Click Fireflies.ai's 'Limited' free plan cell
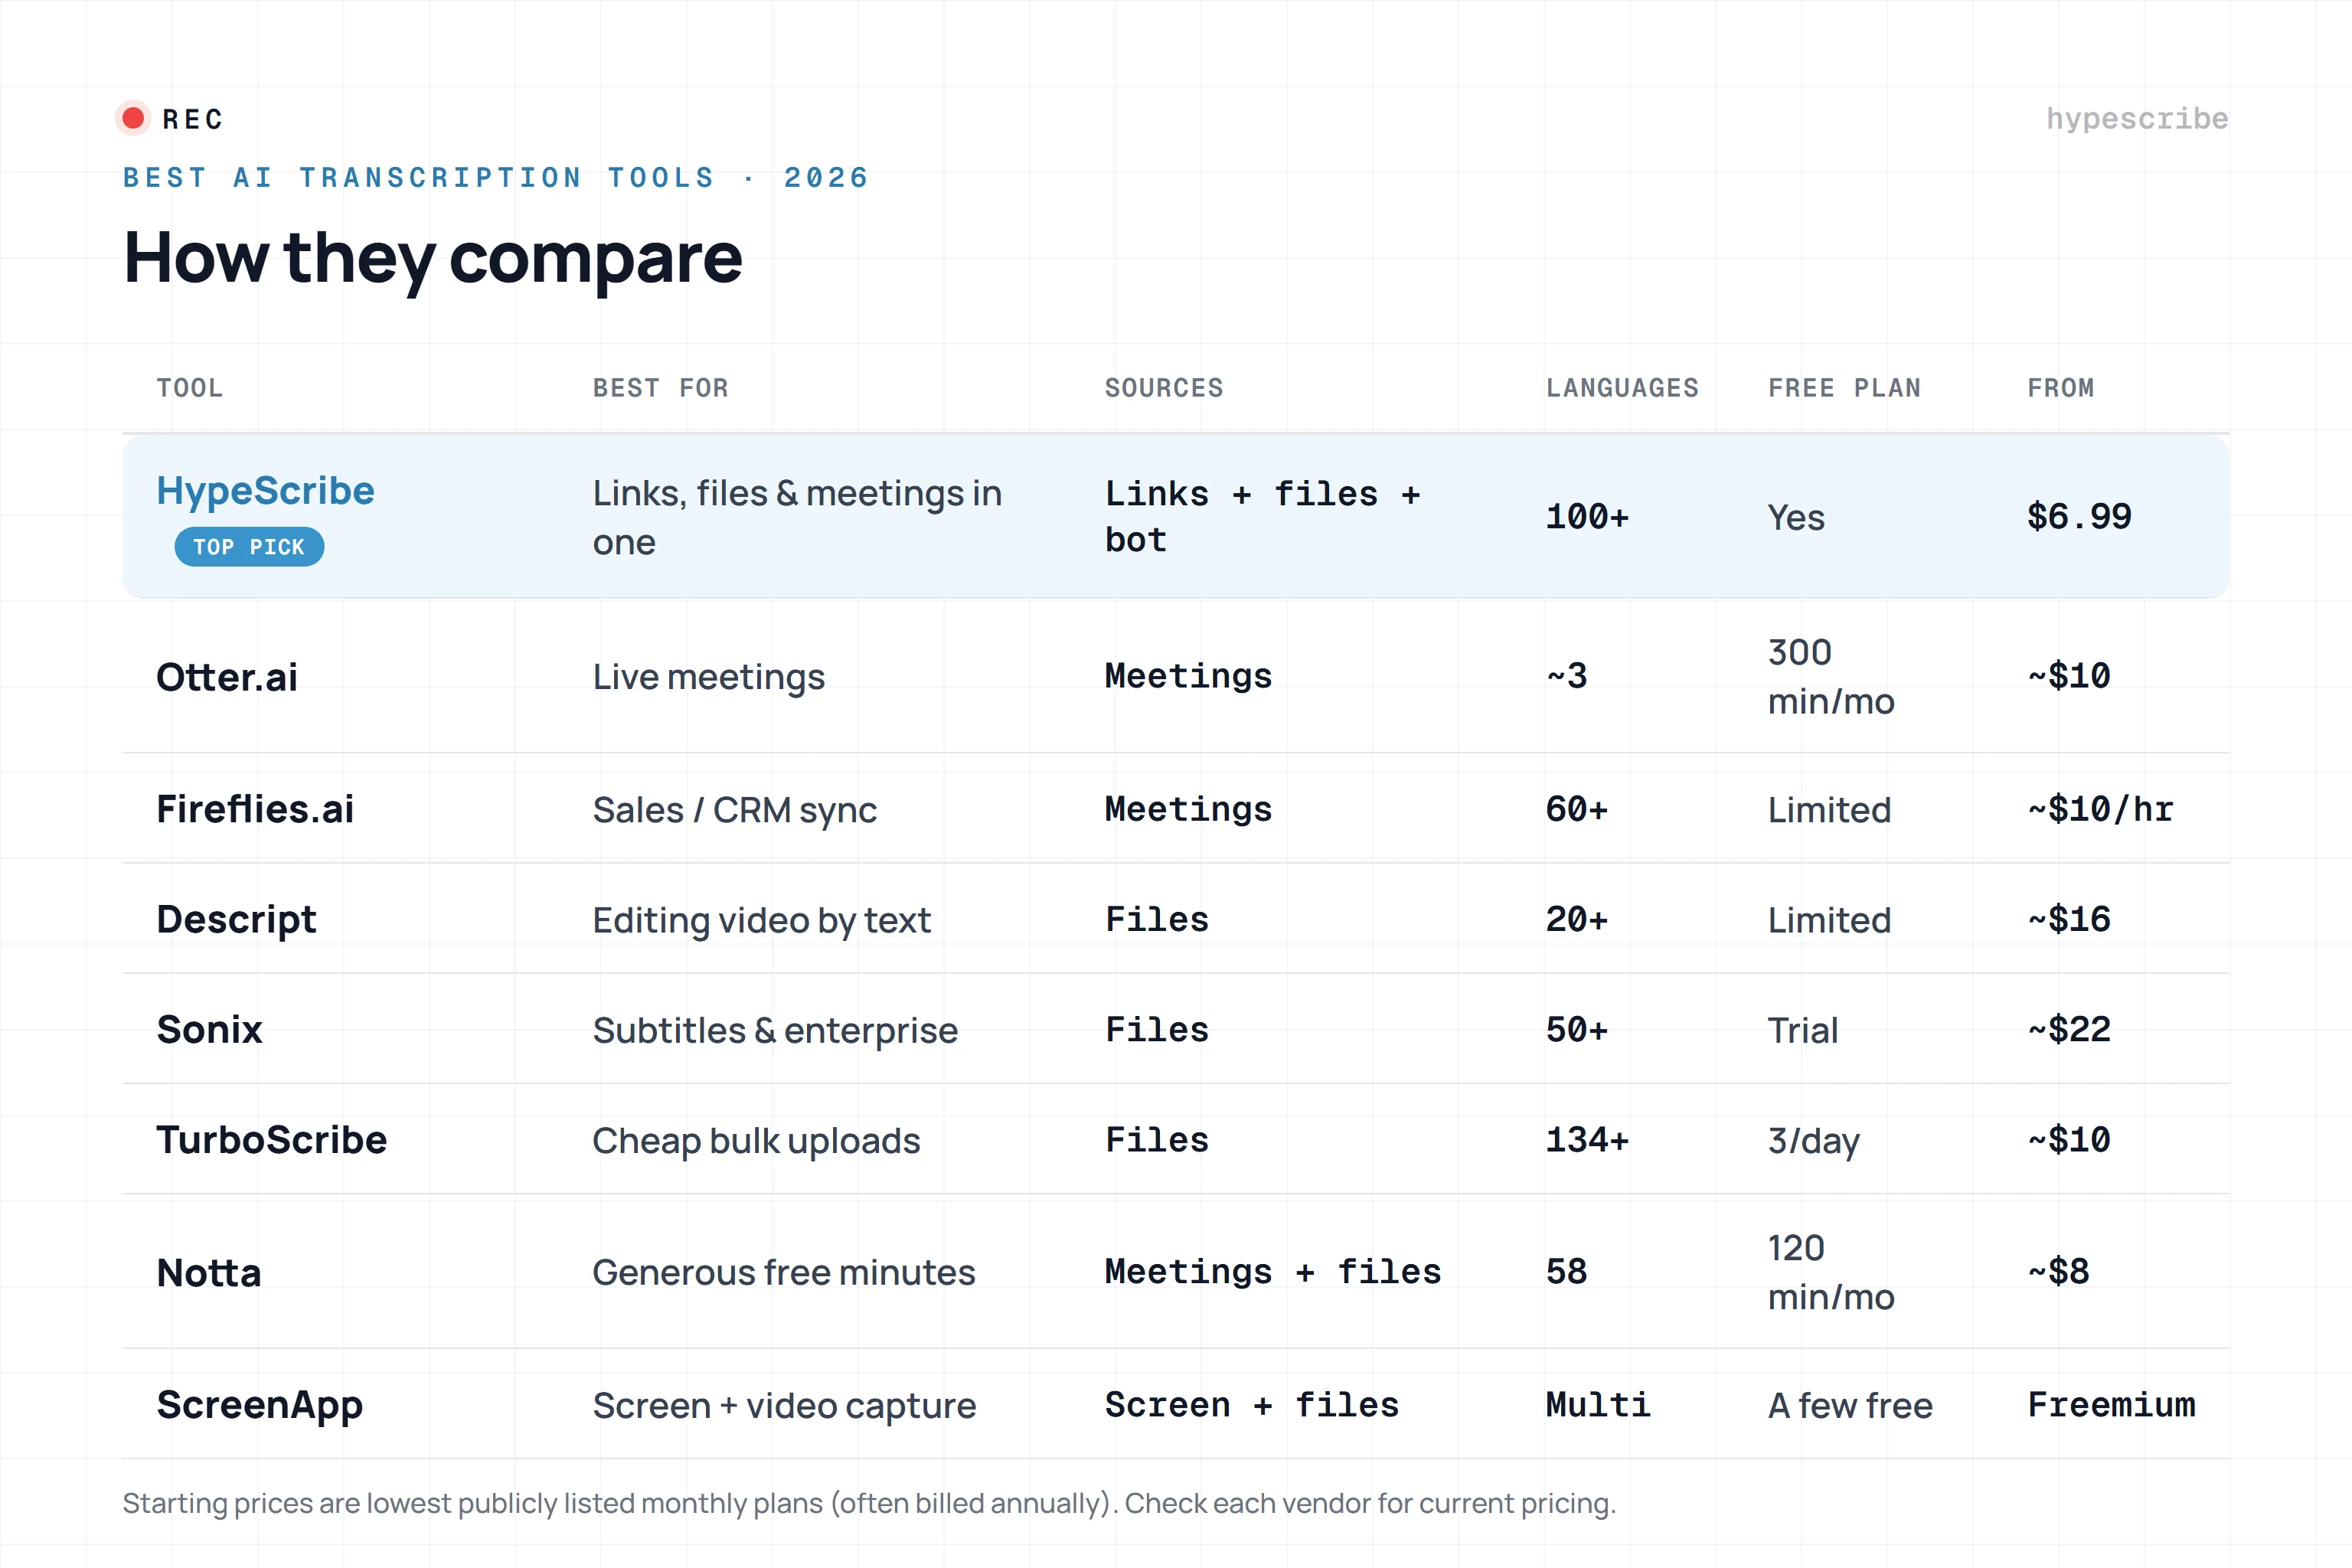The height and width of the screenshot is (1568, 2352). 1829,810
